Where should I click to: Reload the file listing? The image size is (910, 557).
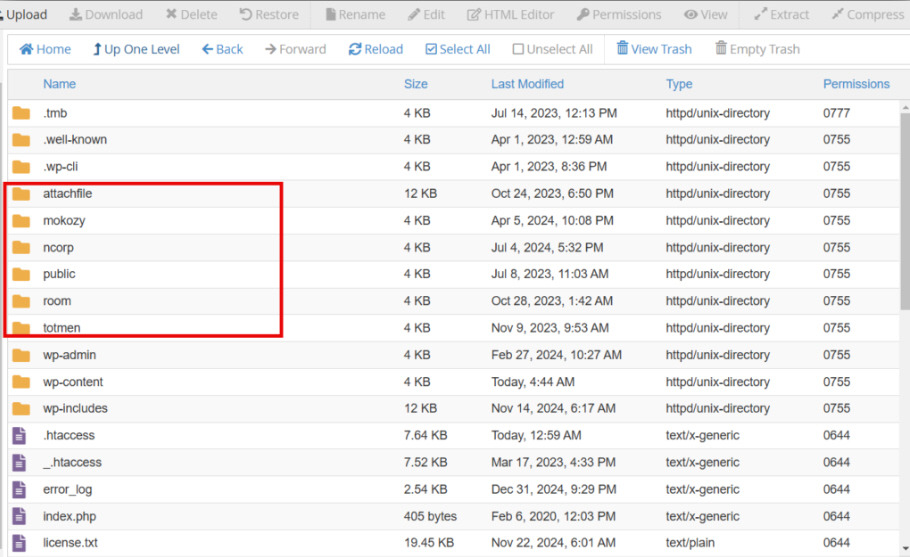tap(375, 49)
